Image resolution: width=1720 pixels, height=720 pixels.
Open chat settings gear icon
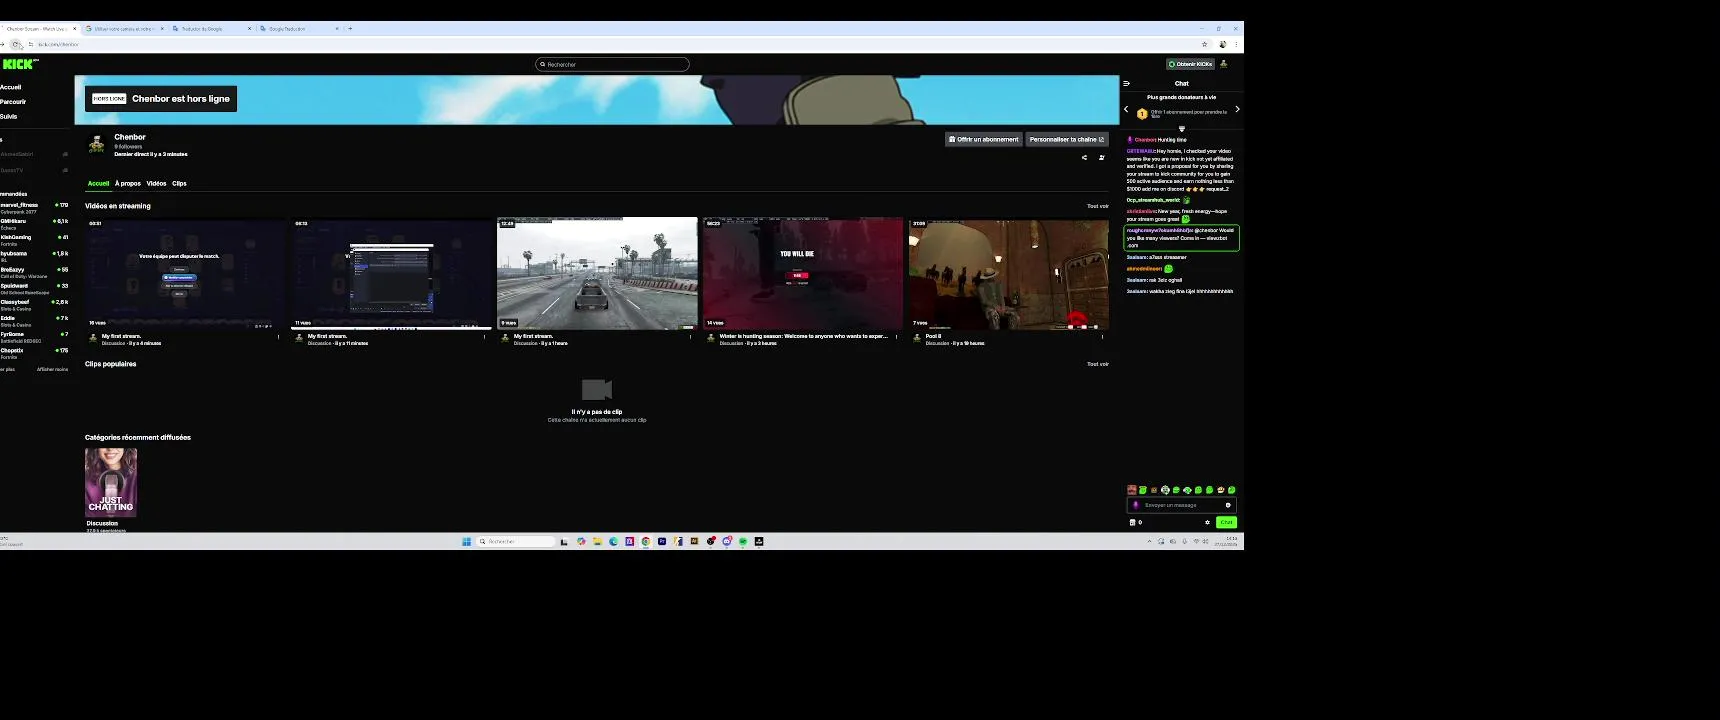(1207, 522)
